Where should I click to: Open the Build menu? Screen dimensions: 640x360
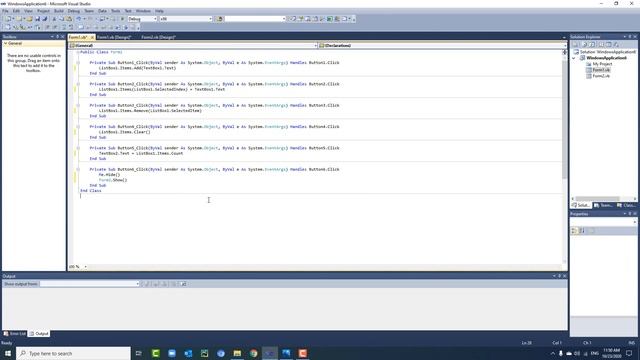coord(59,11)
